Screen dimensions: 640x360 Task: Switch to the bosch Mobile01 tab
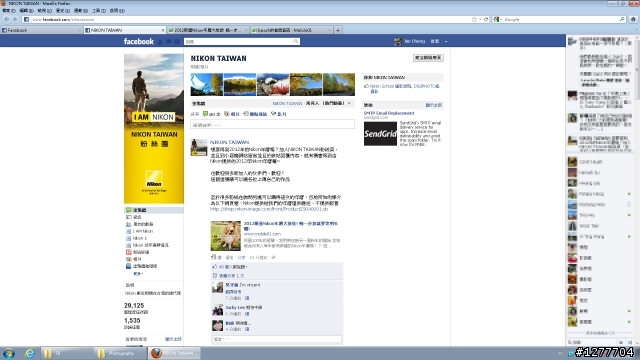[x=291, y=30]
